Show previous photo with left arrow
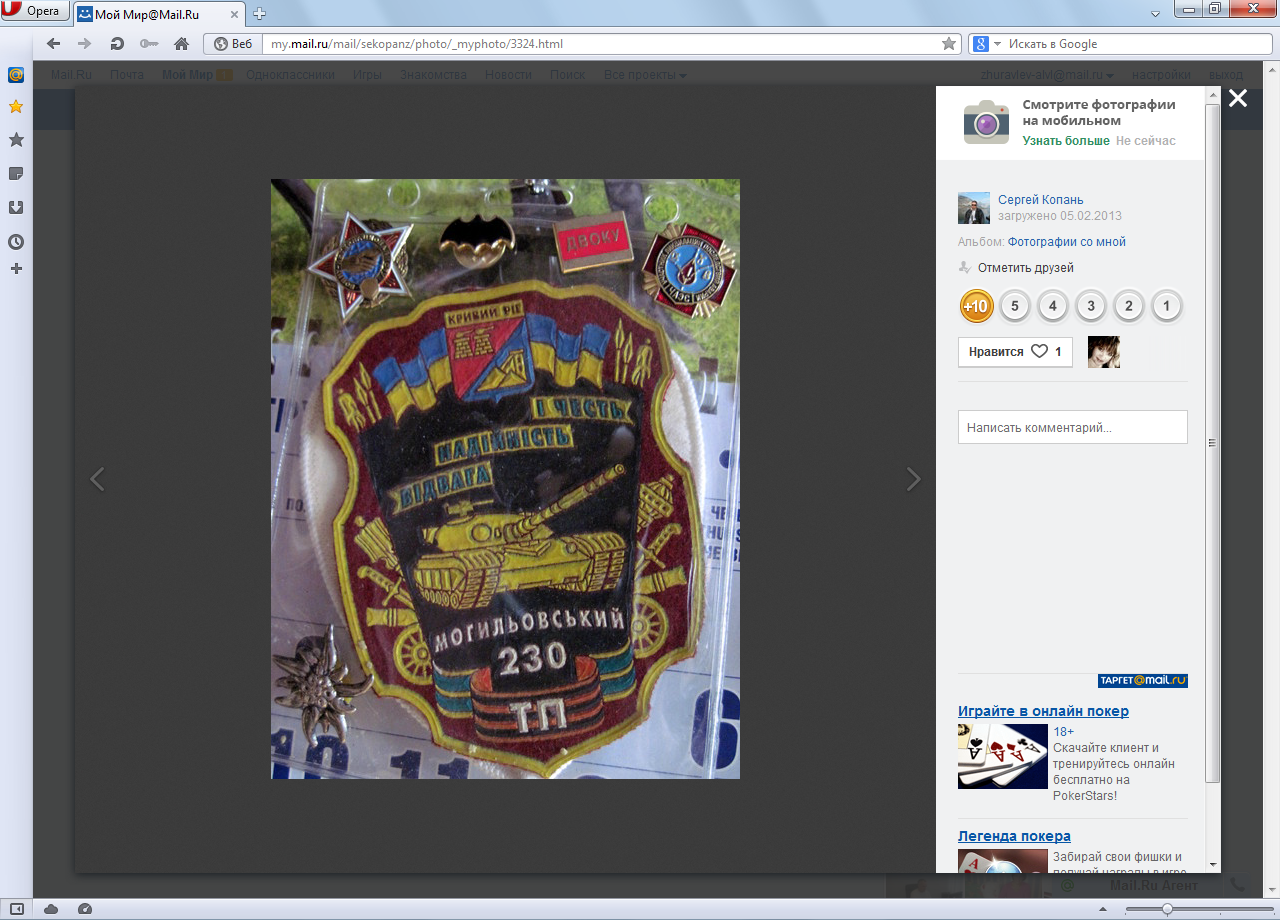1280x920 pixels. 97,480
